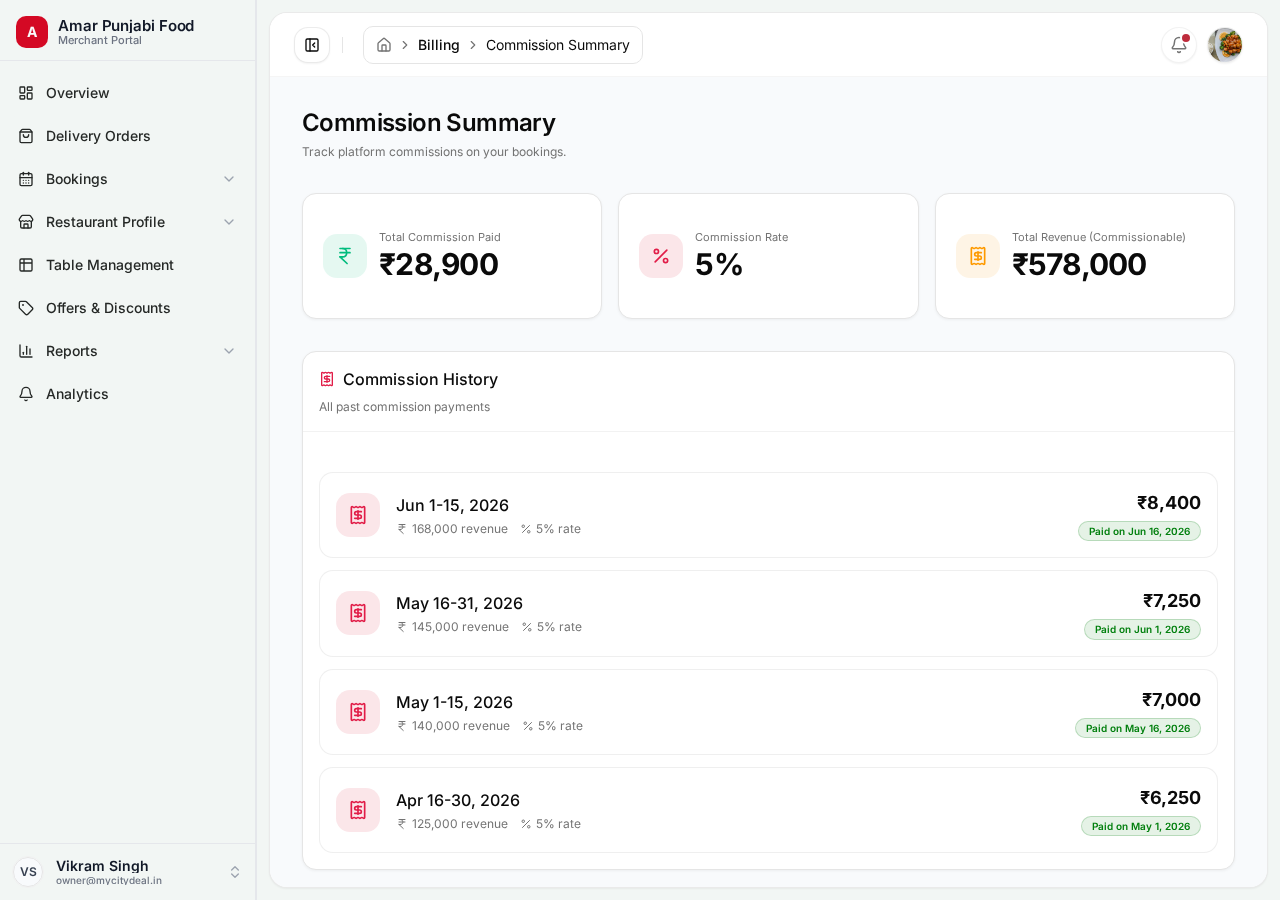Click the ₹578,000 total revenue value
This screenshot has height=900, width=1280.
coord(1079,264)
